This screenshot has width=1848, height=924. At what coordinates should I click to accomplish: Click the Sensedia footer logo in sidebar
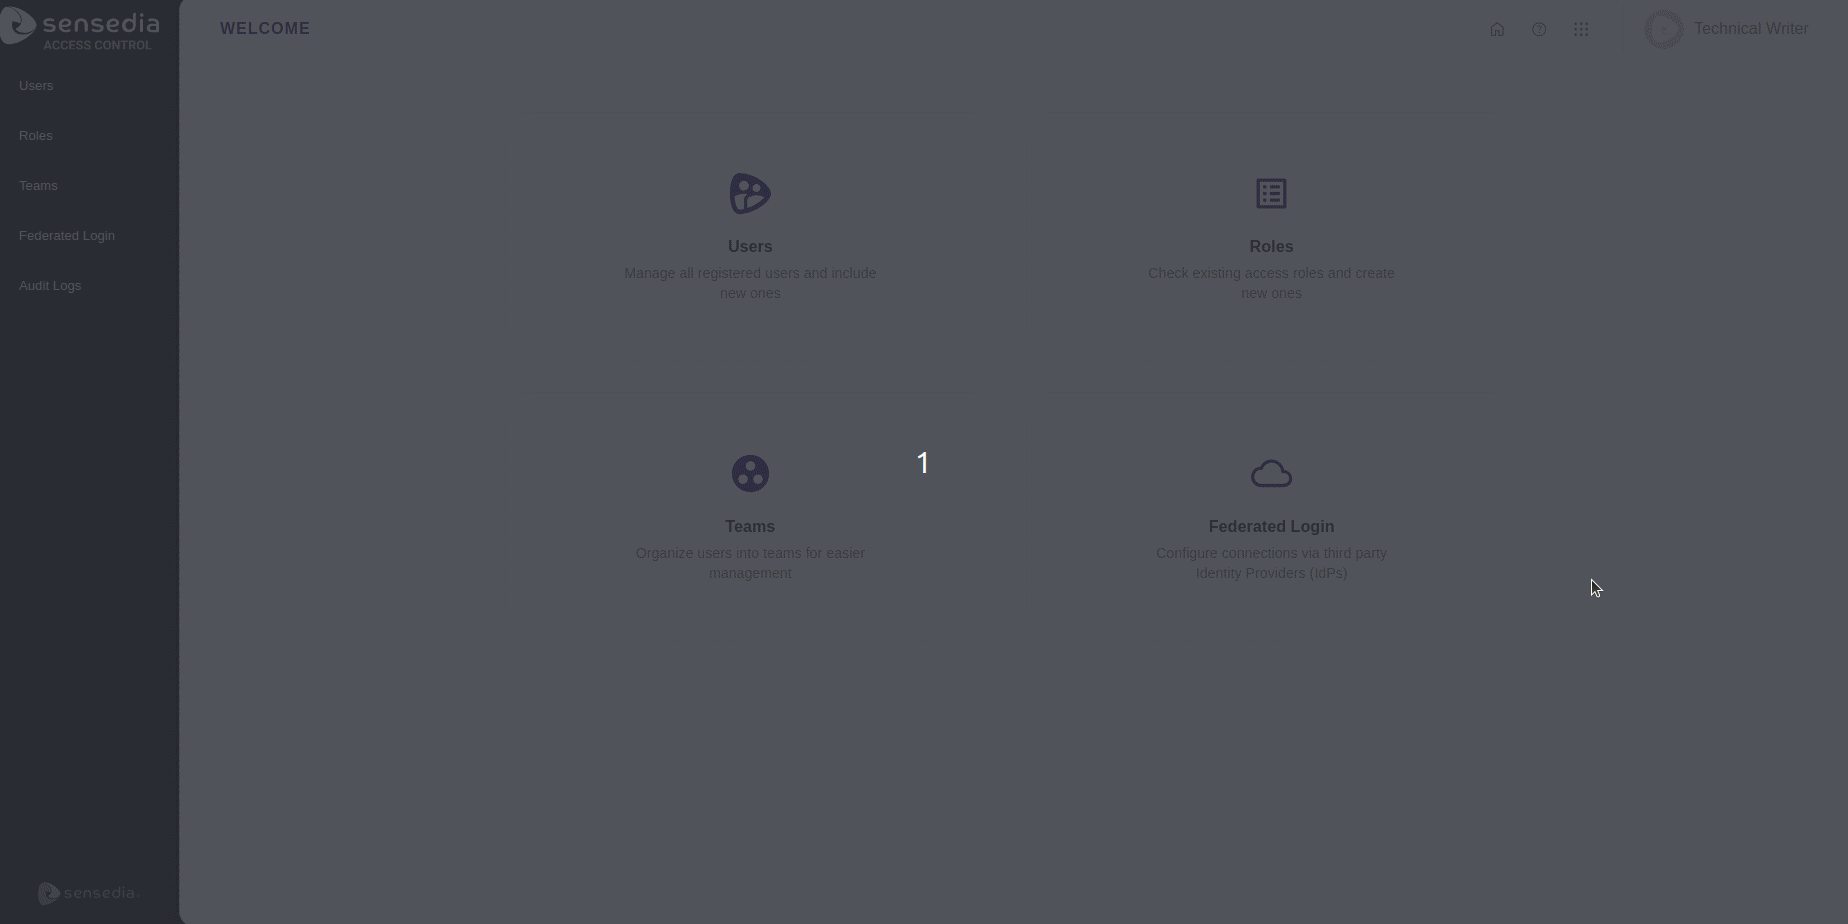click(x=88, y=893)
